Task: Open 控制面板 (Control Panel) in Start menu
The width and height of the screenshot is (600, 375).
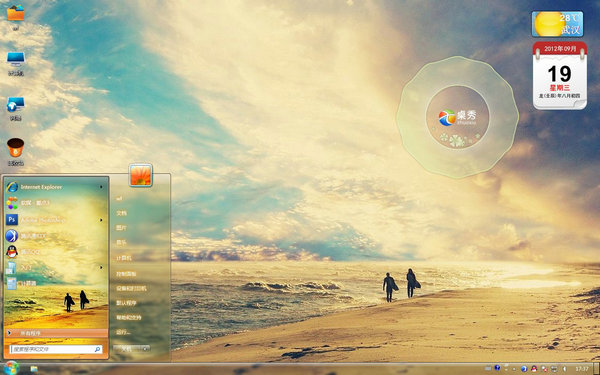Action: click(126, 274)
